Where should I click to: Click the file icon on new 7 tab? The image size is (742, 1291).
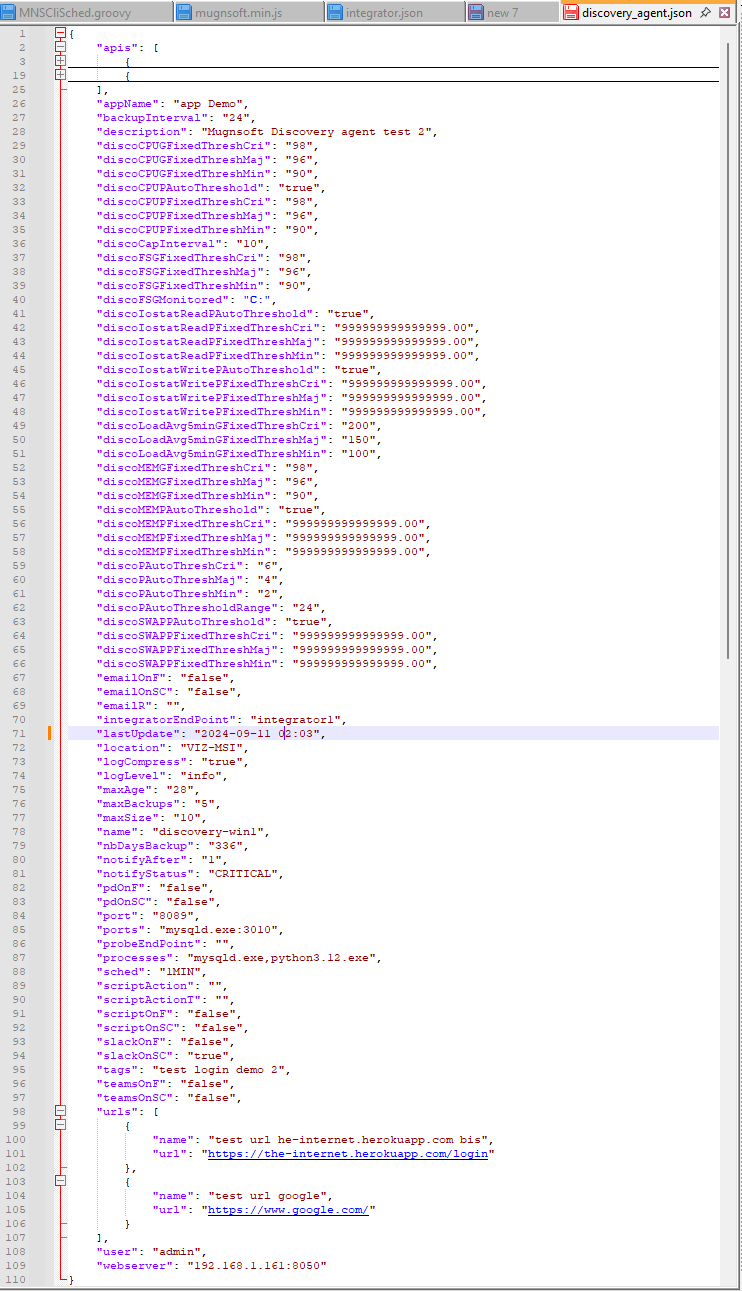[x=476, y=13]
